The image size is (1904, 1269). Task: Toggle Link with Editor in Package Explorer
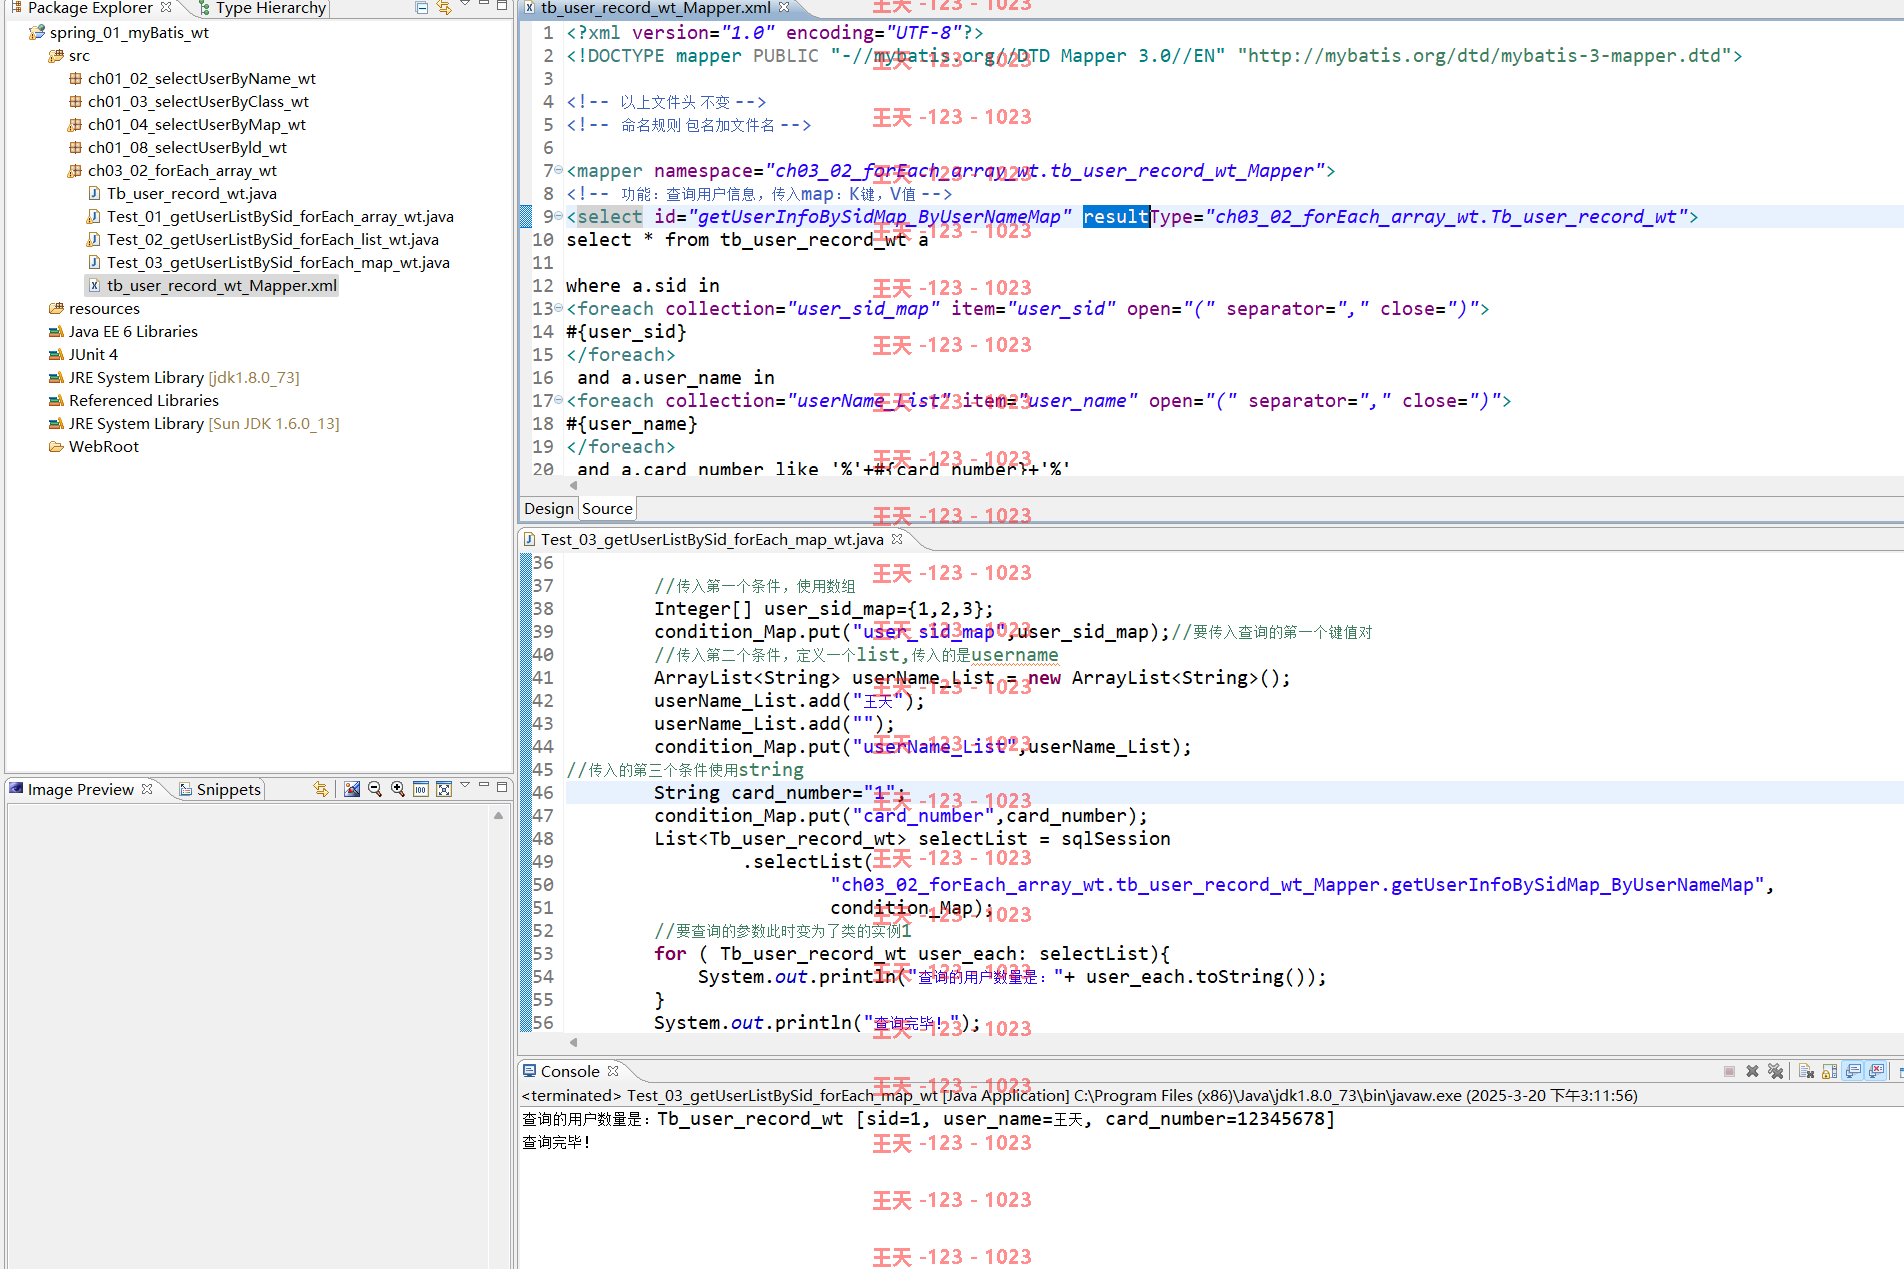[x=444, y=8]
